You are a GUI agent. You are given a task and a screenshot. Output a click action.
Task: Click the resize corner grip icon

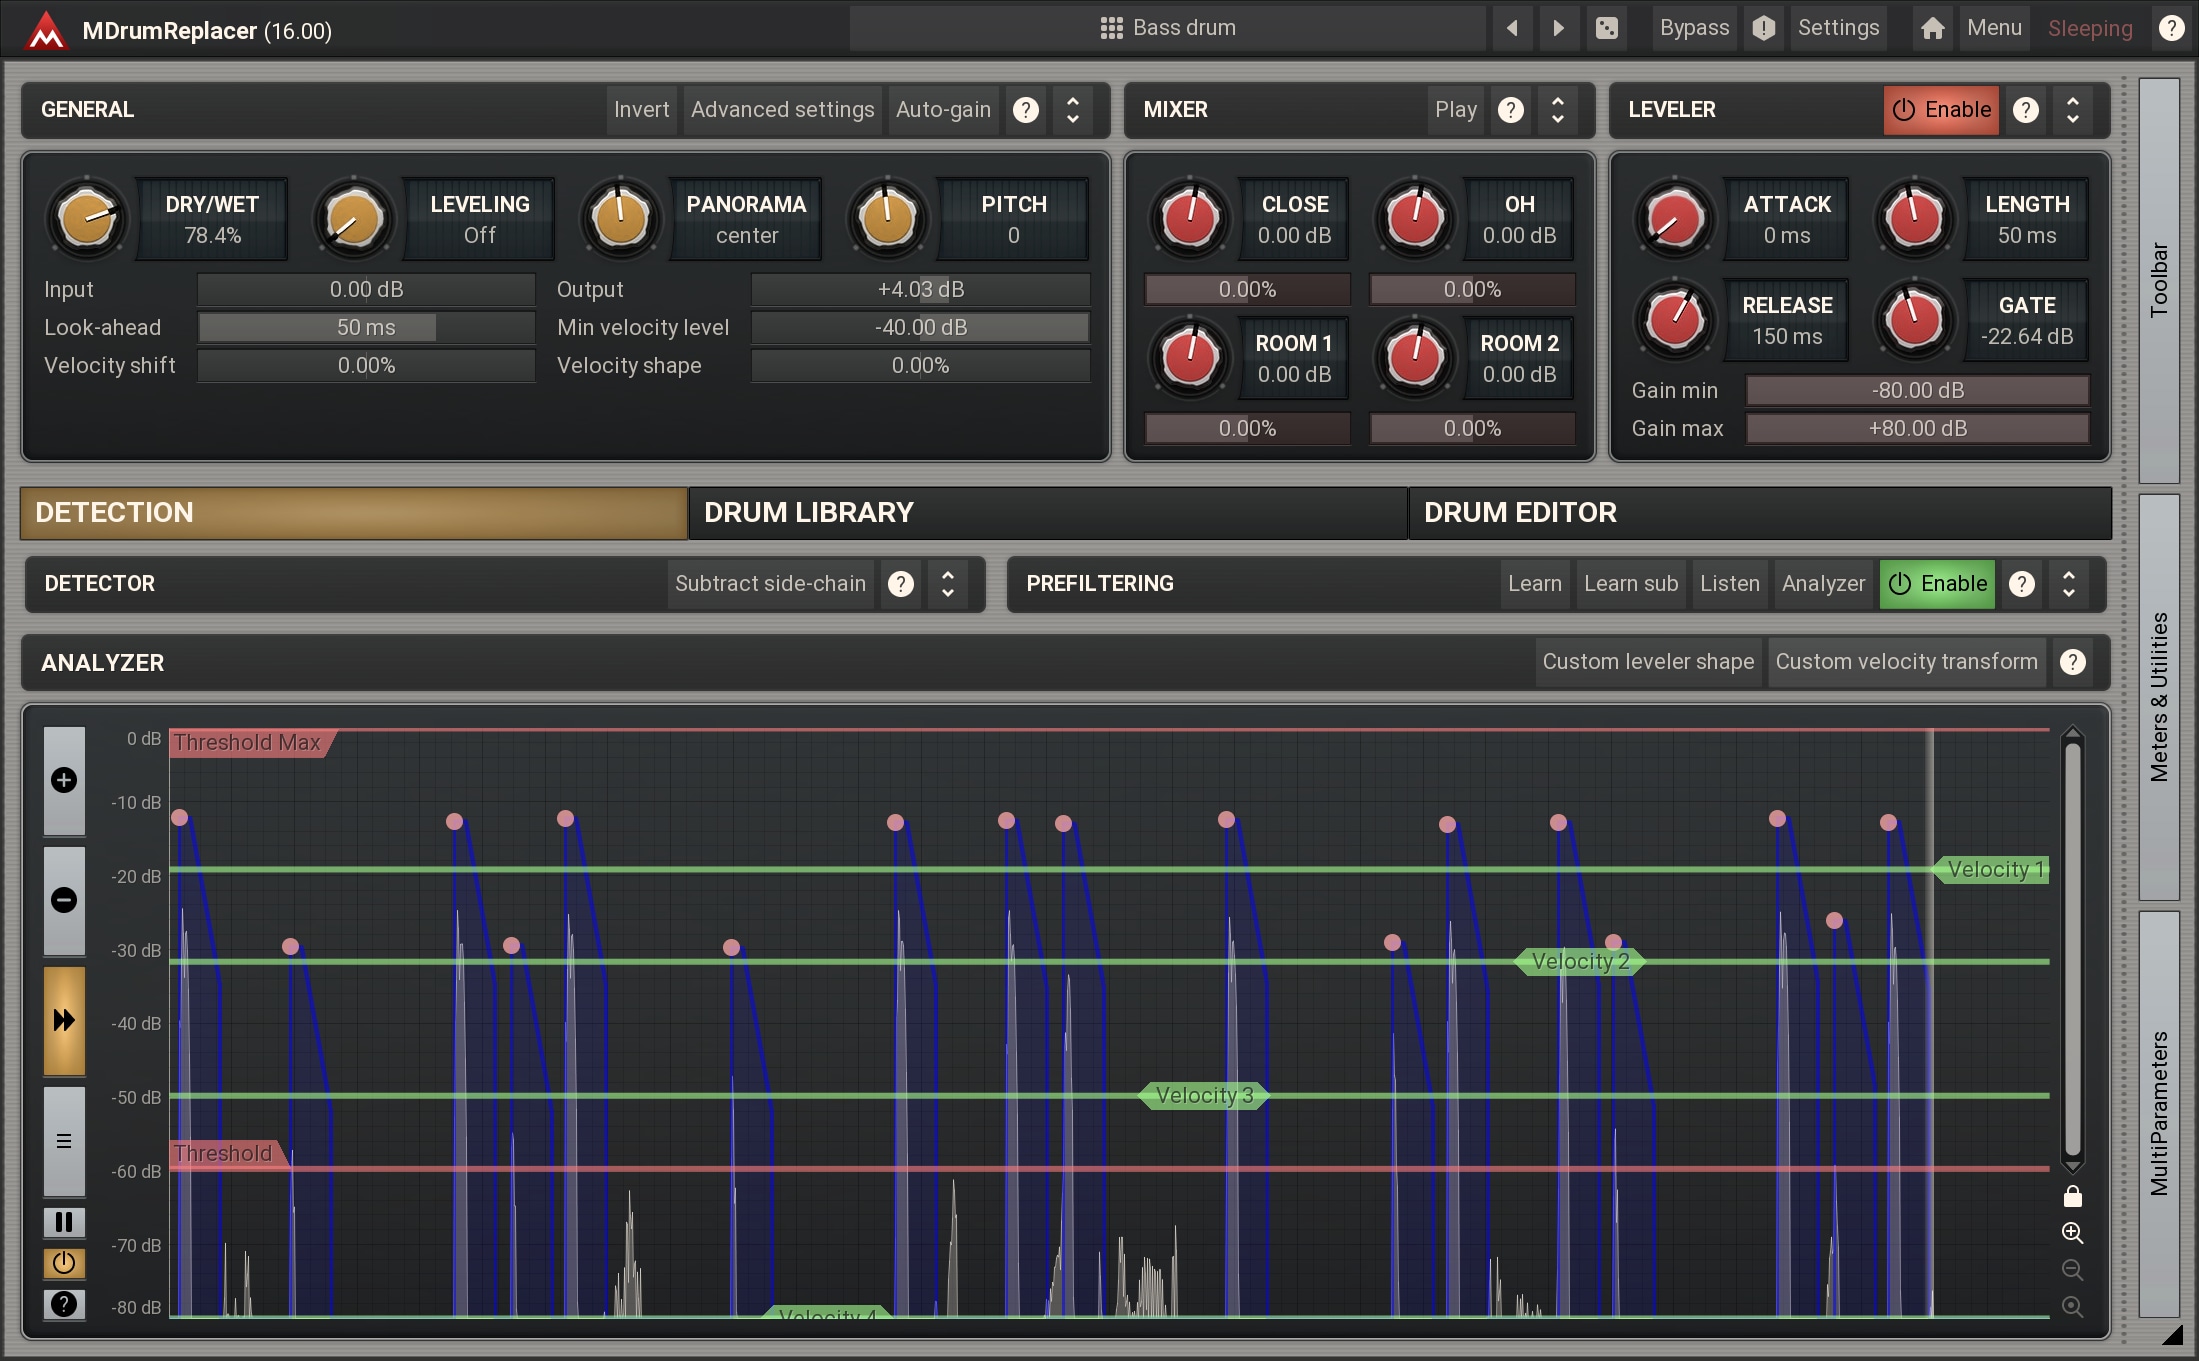(x=2172, y=1334)
